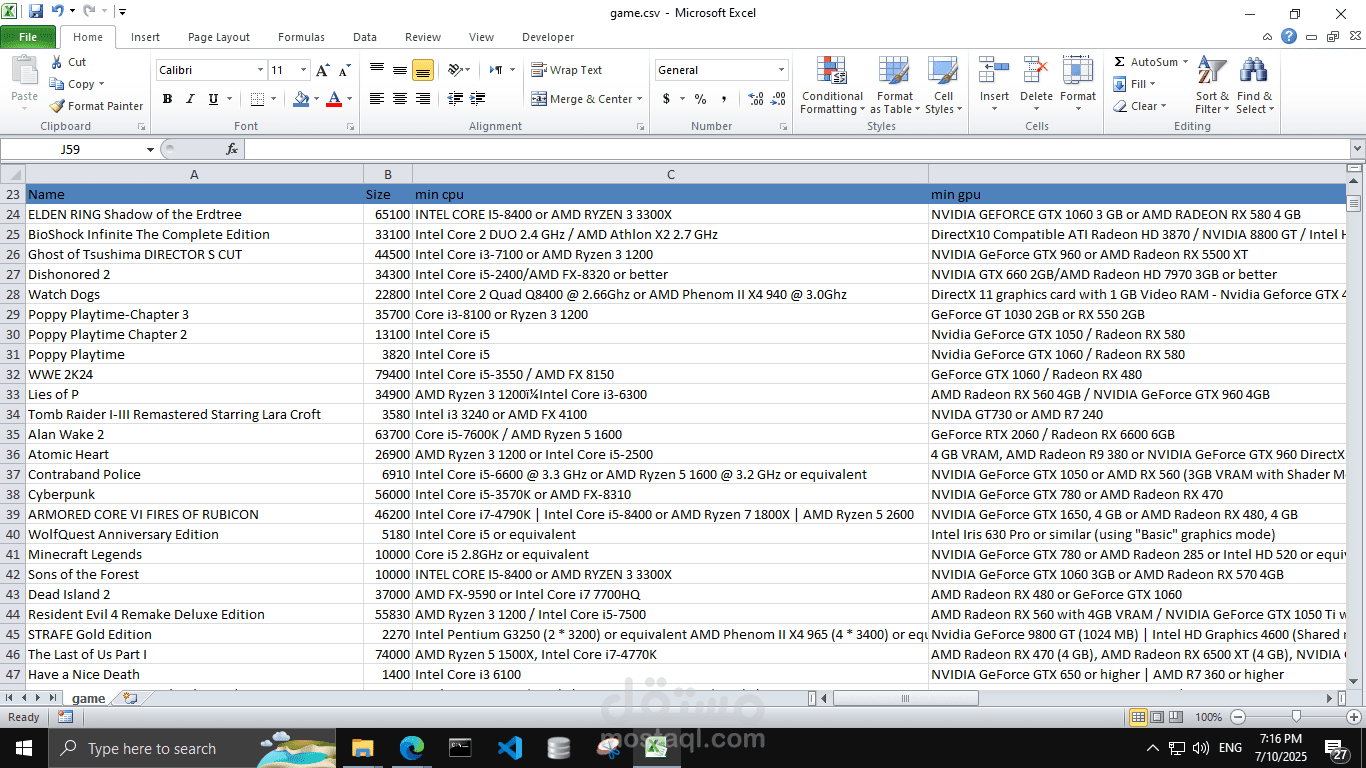The image size is (1366, 768).
Task: Apply Accounting dollar format
Action: (666, 99)
